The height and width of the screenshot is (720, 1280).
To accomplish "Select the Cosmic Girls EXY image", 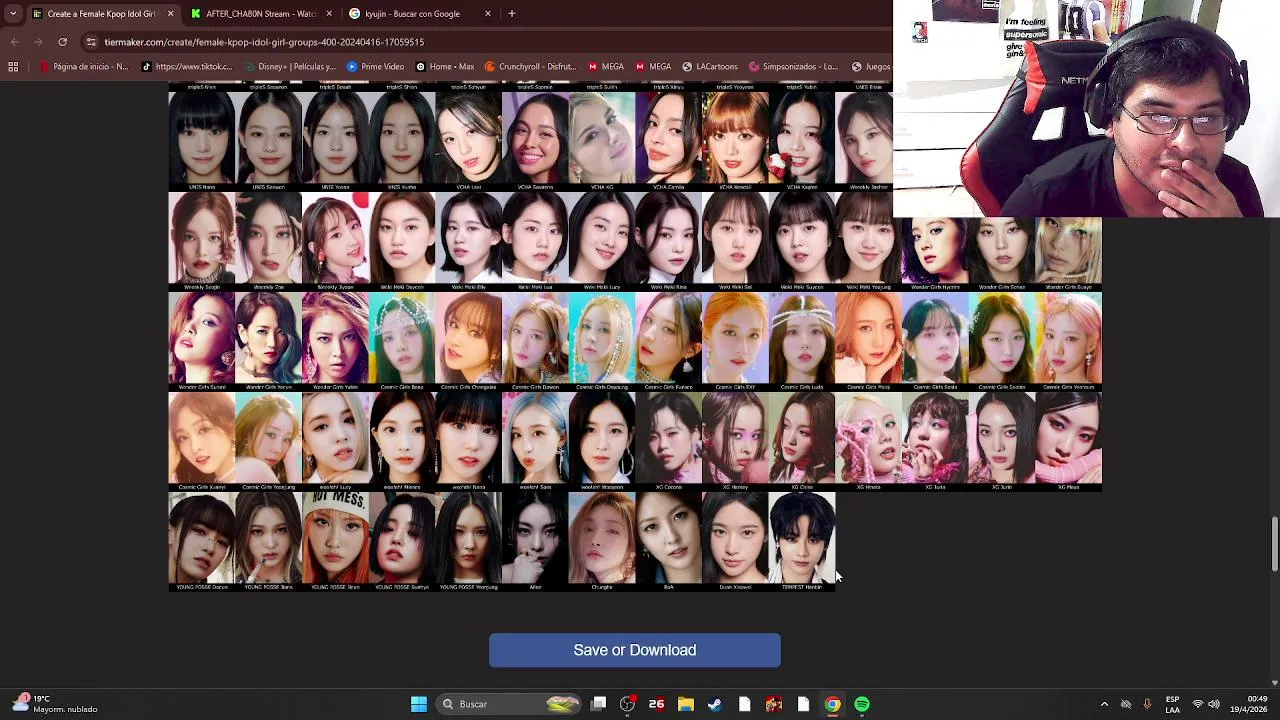I will click(735, 341).
